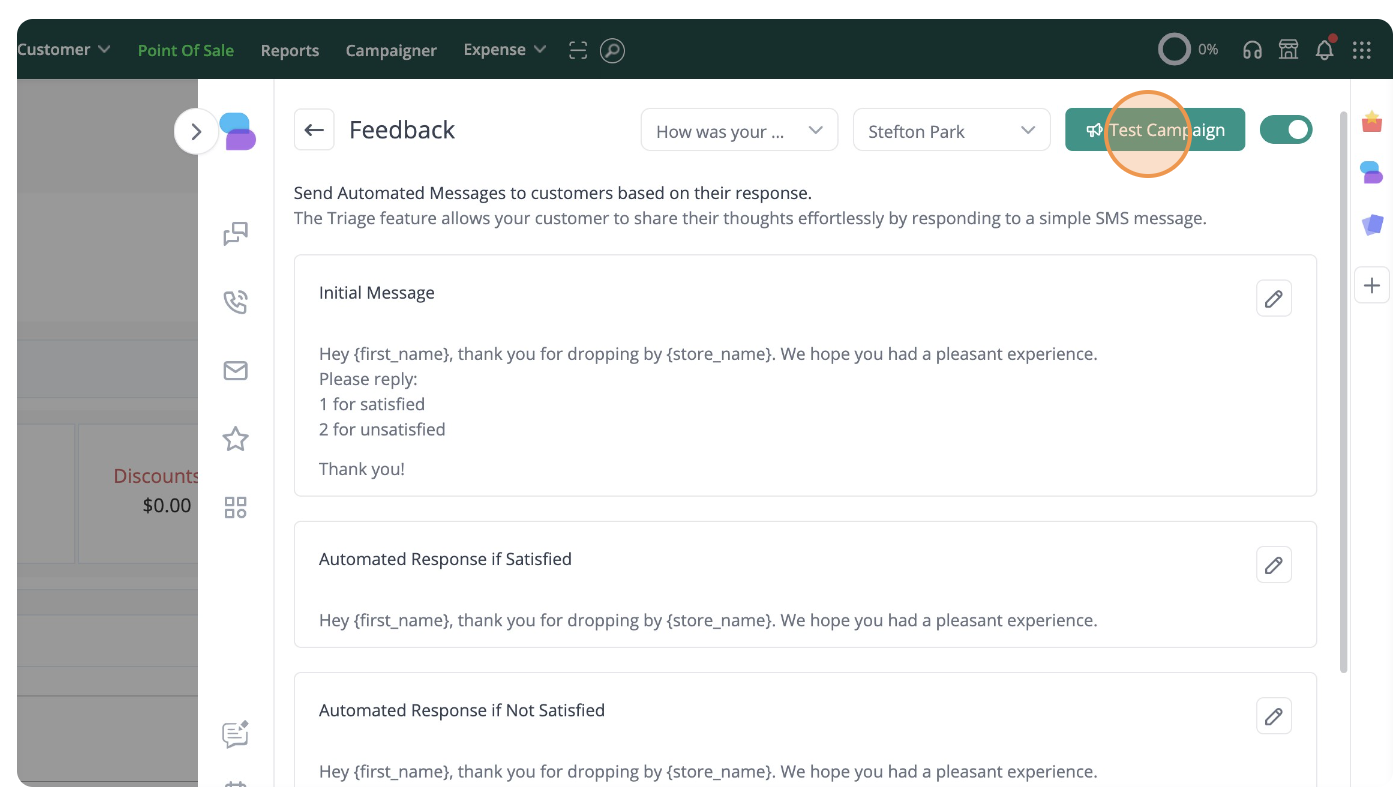Expand the collapsed side panel chevron
Screen dimensions: 1398x808
(196, 132)
